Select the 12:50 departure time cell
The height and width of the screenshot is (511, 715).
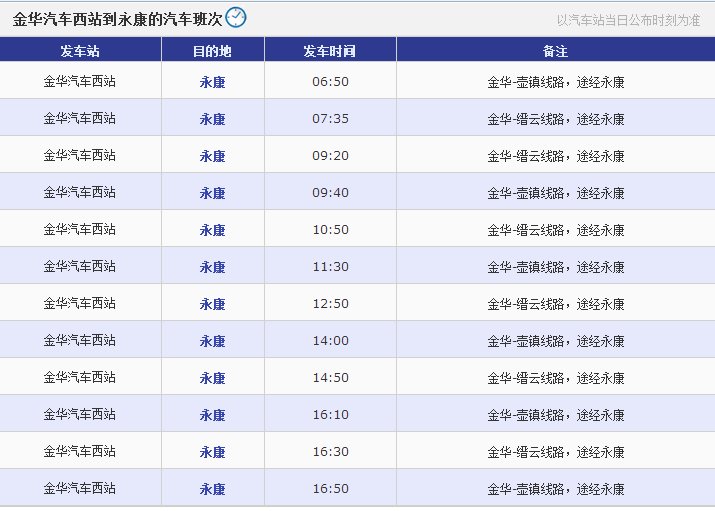[331, 303]
